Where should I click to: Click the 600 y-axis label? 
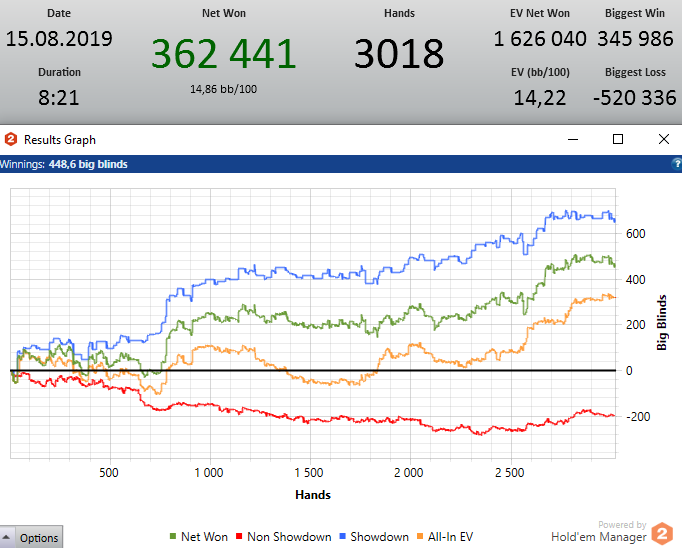click(x=635, y=234)
